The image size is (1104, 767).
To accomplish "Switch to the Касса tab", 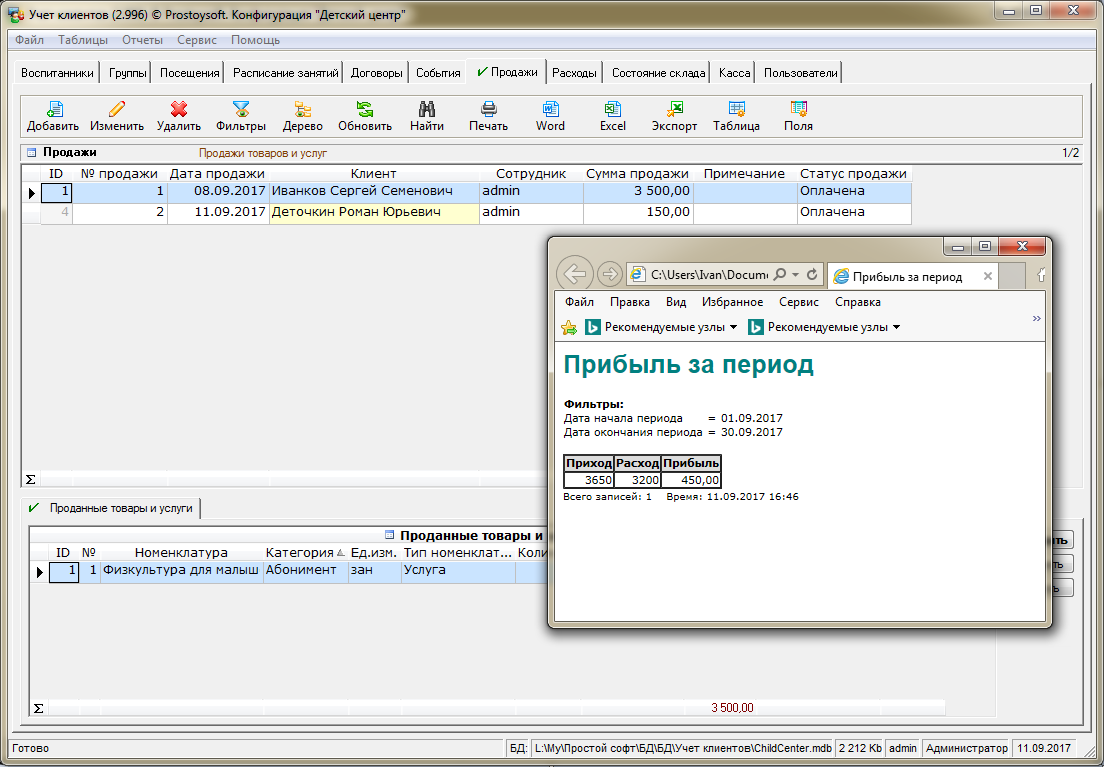I will [734, 73].
